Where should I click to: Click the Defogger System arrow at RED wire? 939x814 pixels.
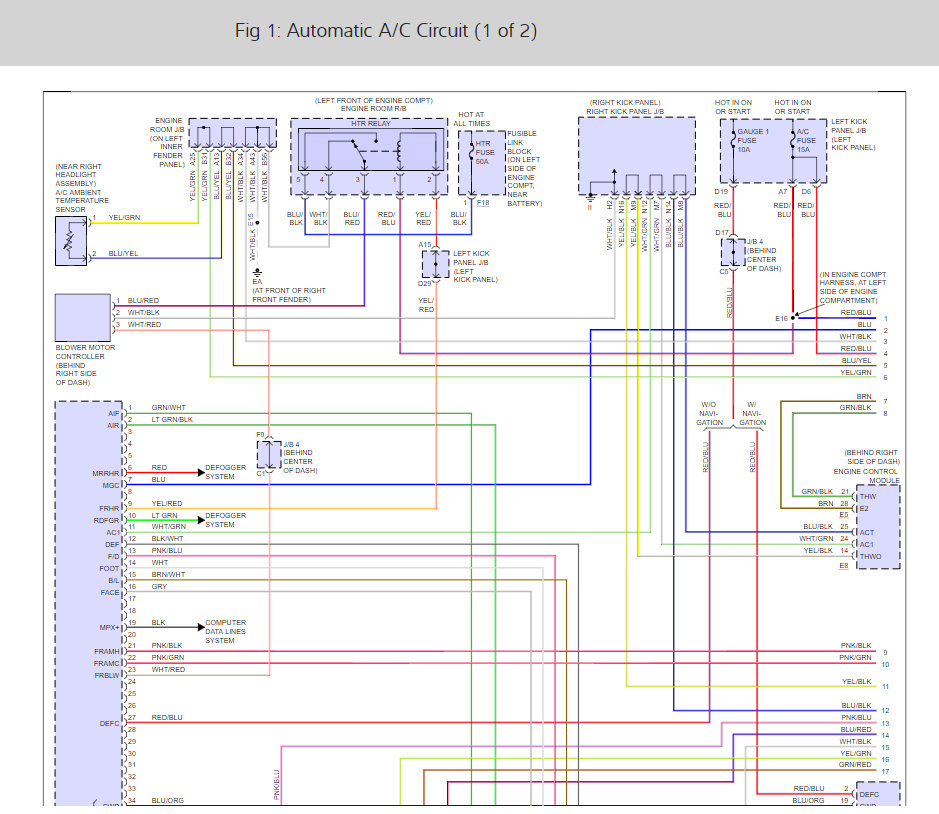(201, 473)
